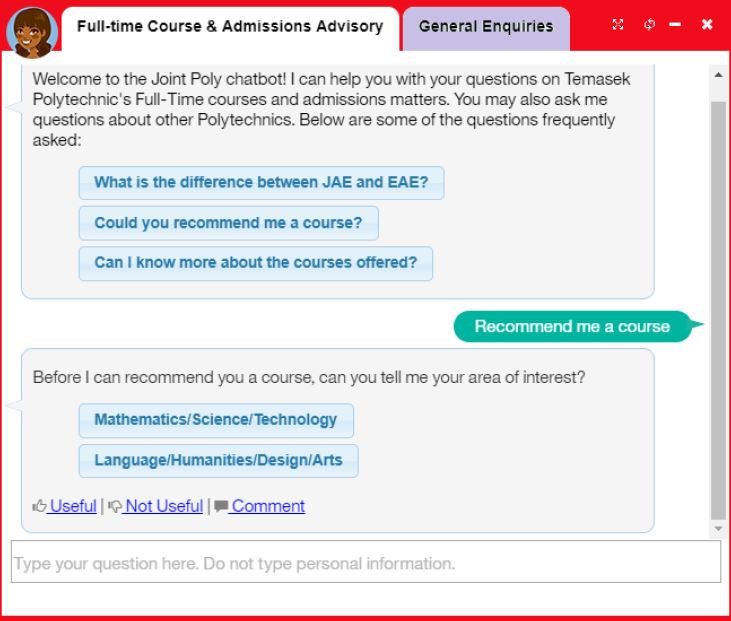Image resolution: width=731 pixels, height=621 pixels.
Task: Click the thumbs-up Useful icon
Action: pos(40,506)
